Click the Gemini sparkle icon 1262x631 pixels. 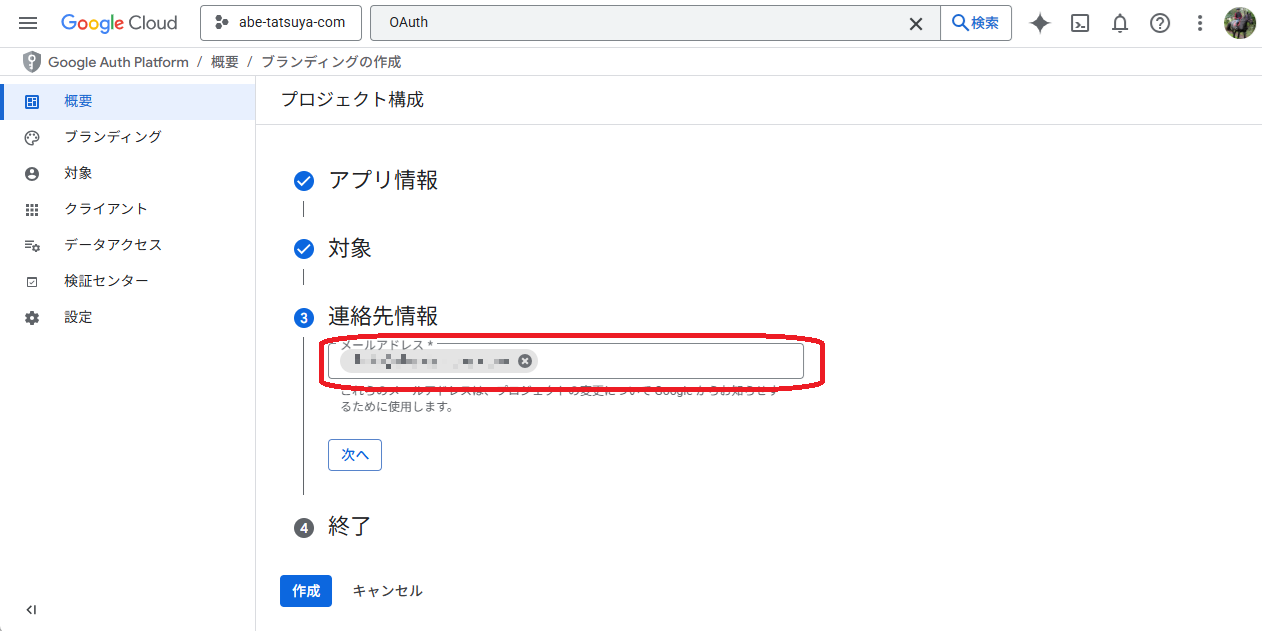(x=1040, y=23)
